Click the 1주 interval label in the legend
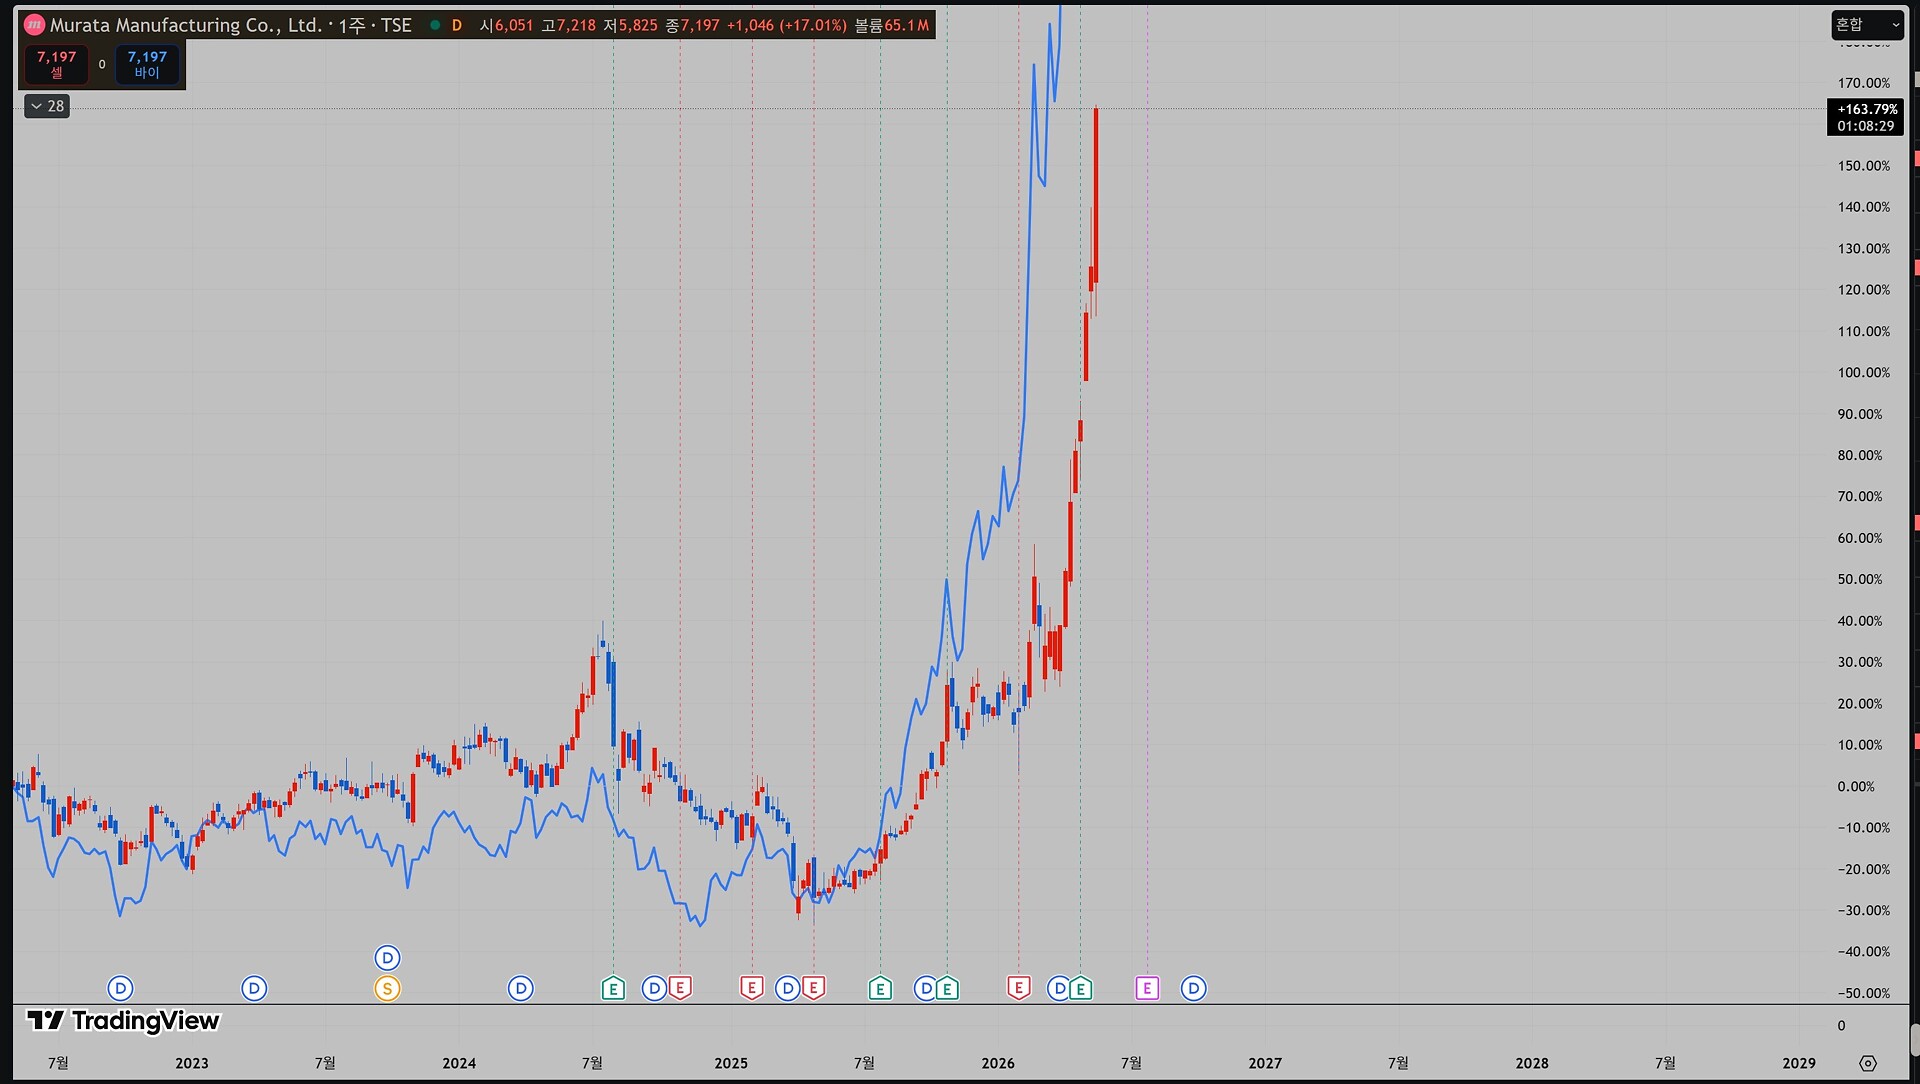 click(351, 25)
